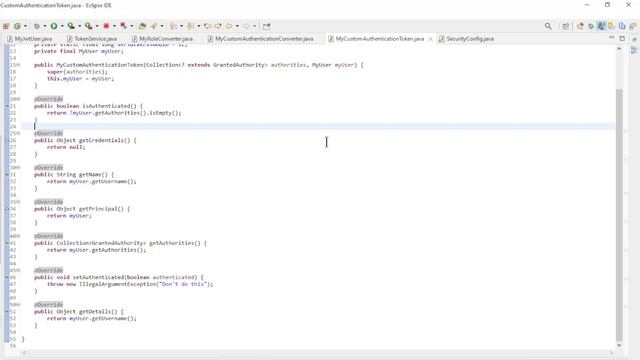Switch to the TokenService.java tab
The image size is (640, 360).
click(x=92, y=39)
